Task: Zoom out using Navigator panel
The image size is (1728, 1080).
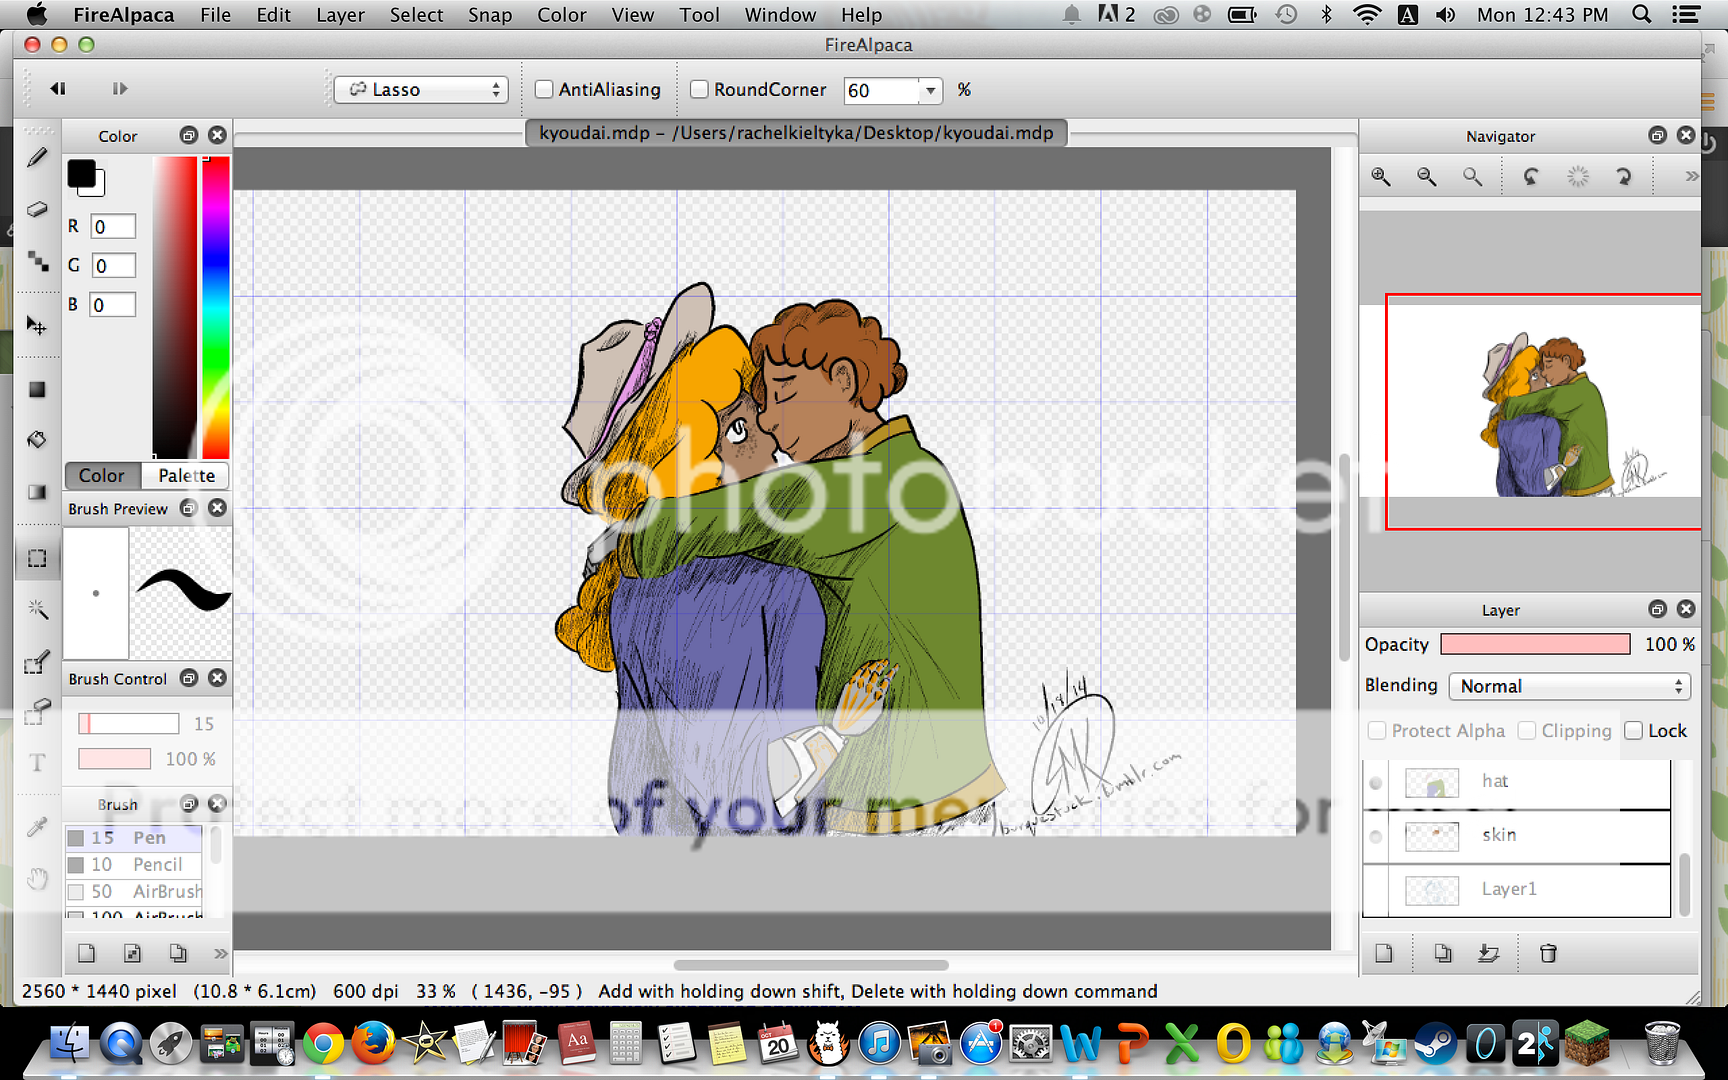Action: point(1427,177)
